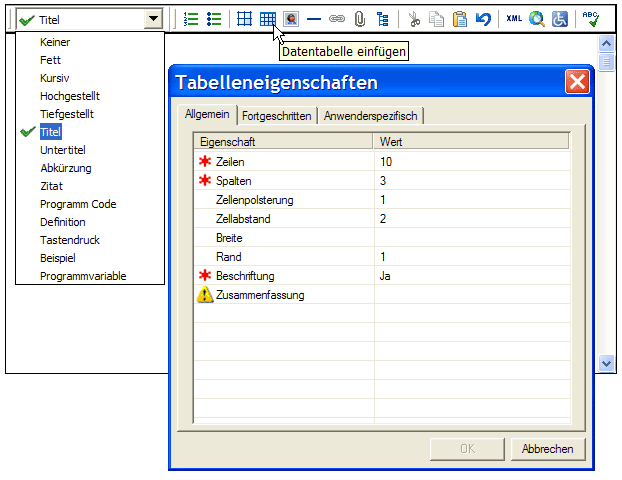Apply Programmvariable style
The image size is (622, 480).
click(x=83, y=276)
